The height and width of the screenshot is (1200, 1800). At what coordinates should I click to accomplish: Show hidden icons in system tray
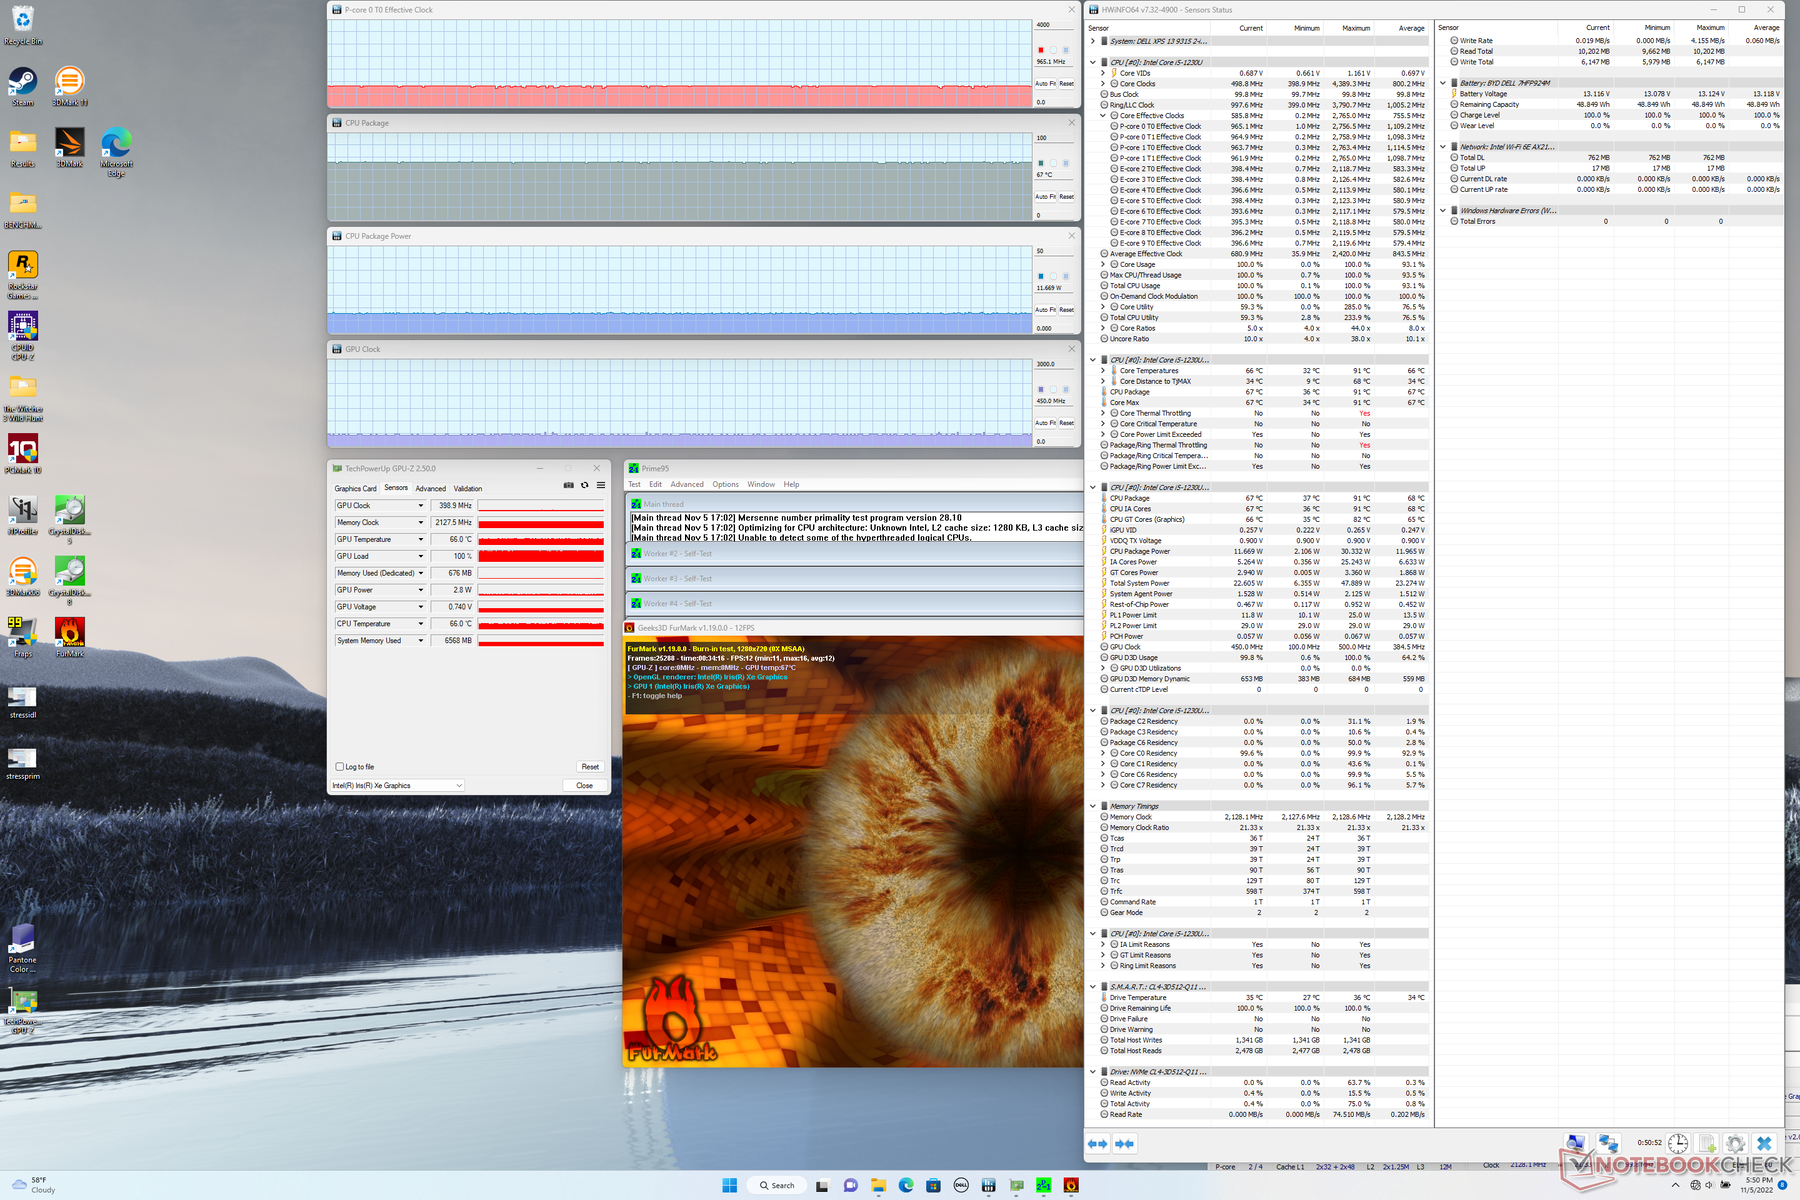point(1676,1185)
